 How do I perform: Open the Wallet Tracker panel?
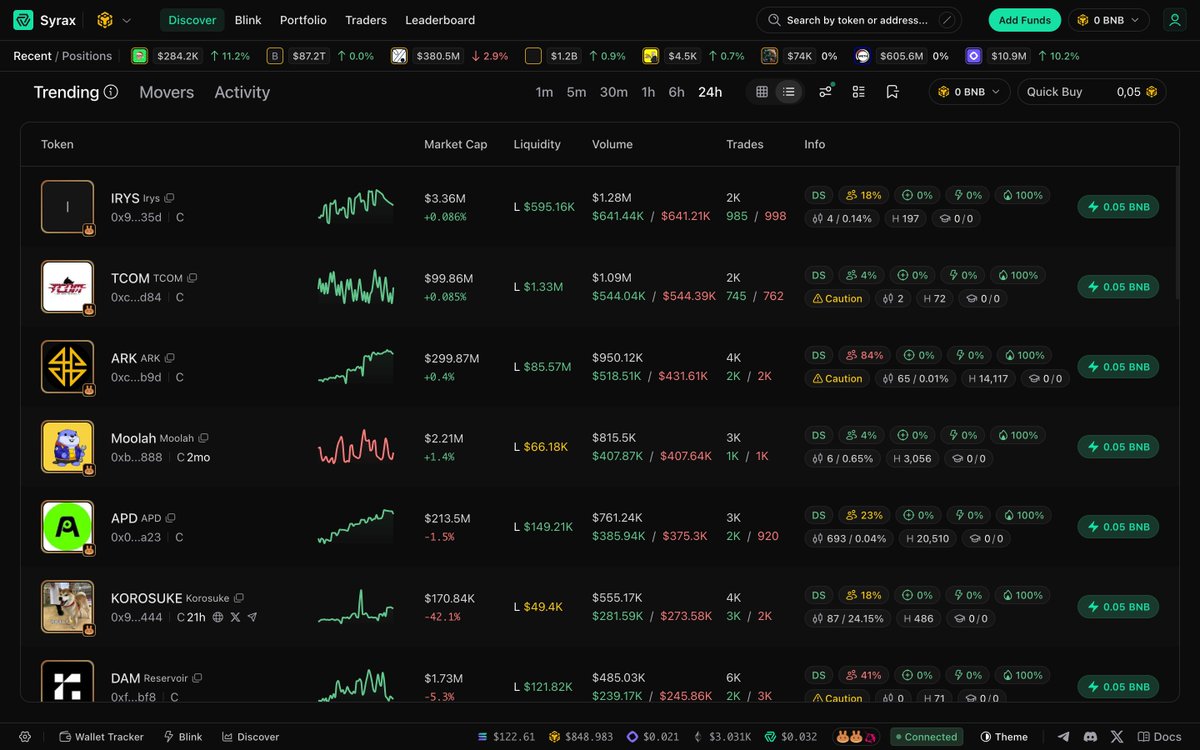pos(100,736)
